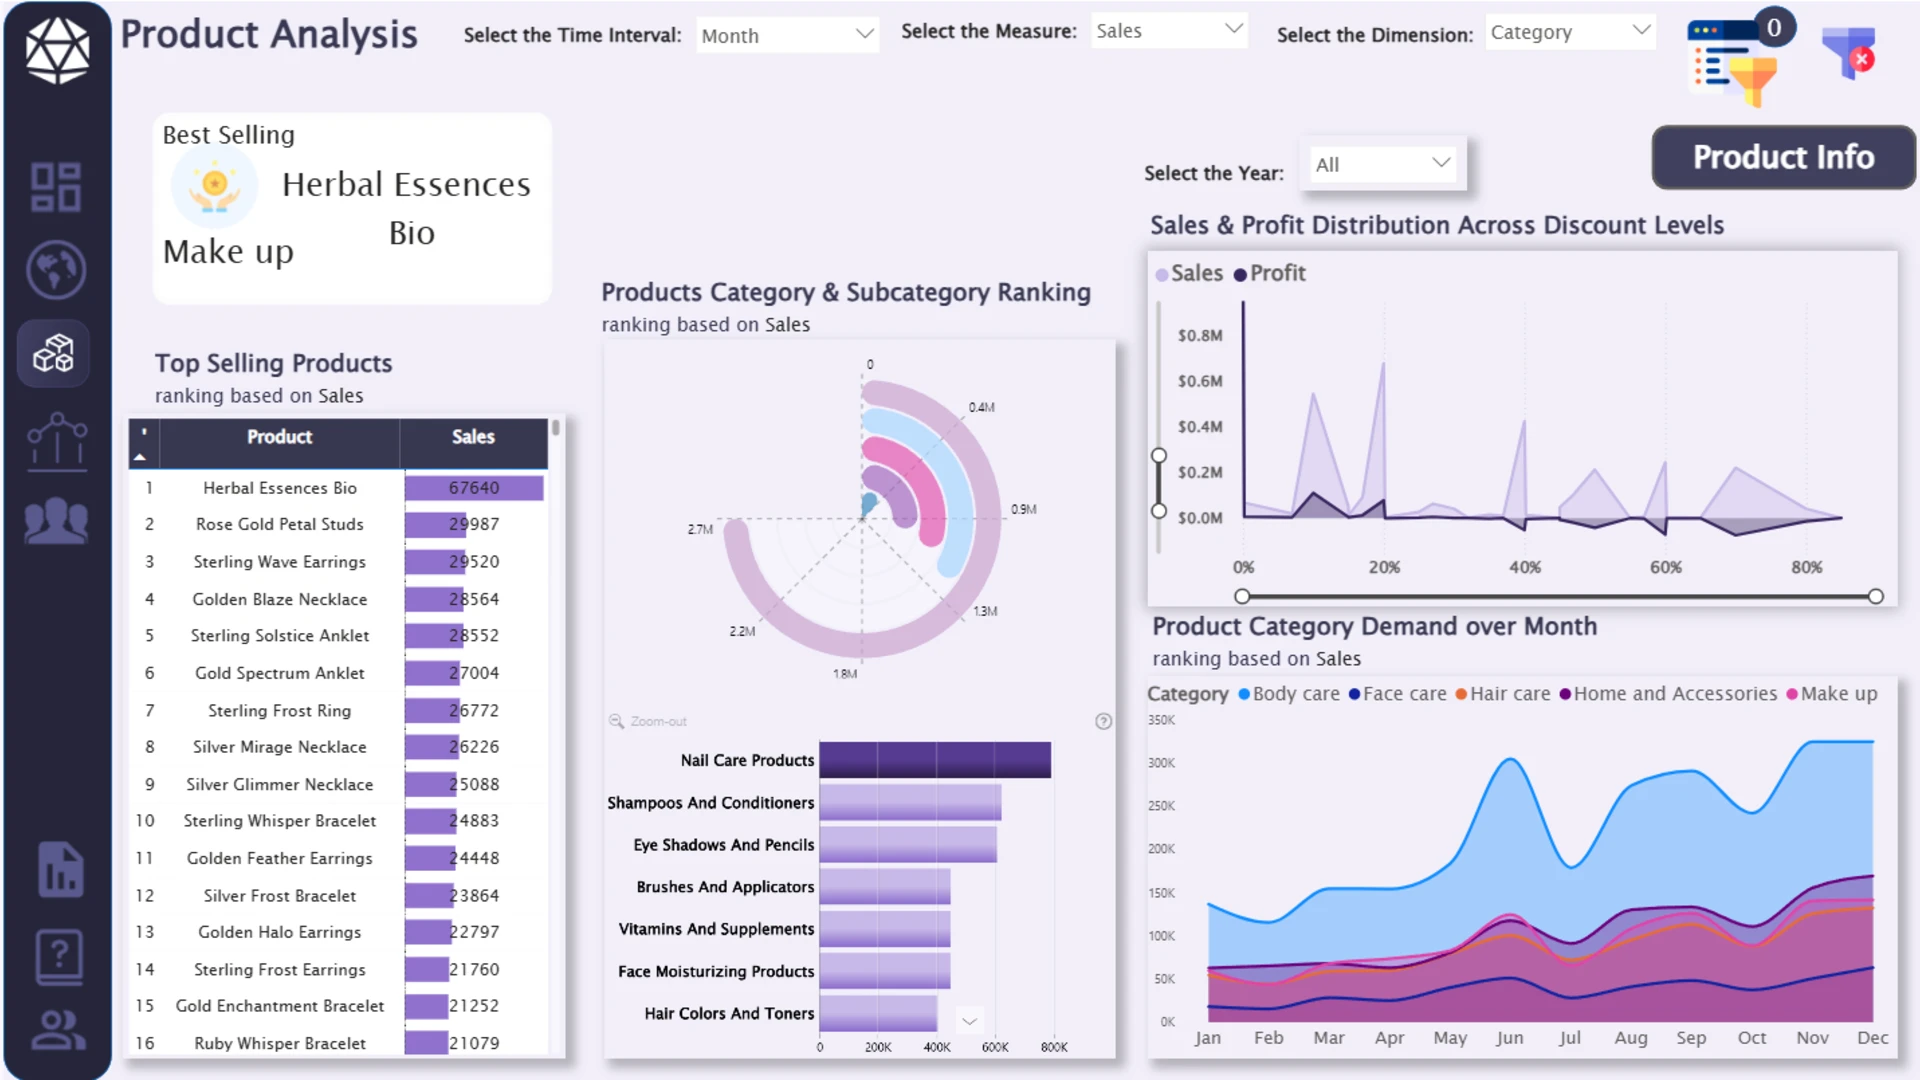Open the globe geography page icon

coord(56,270)
